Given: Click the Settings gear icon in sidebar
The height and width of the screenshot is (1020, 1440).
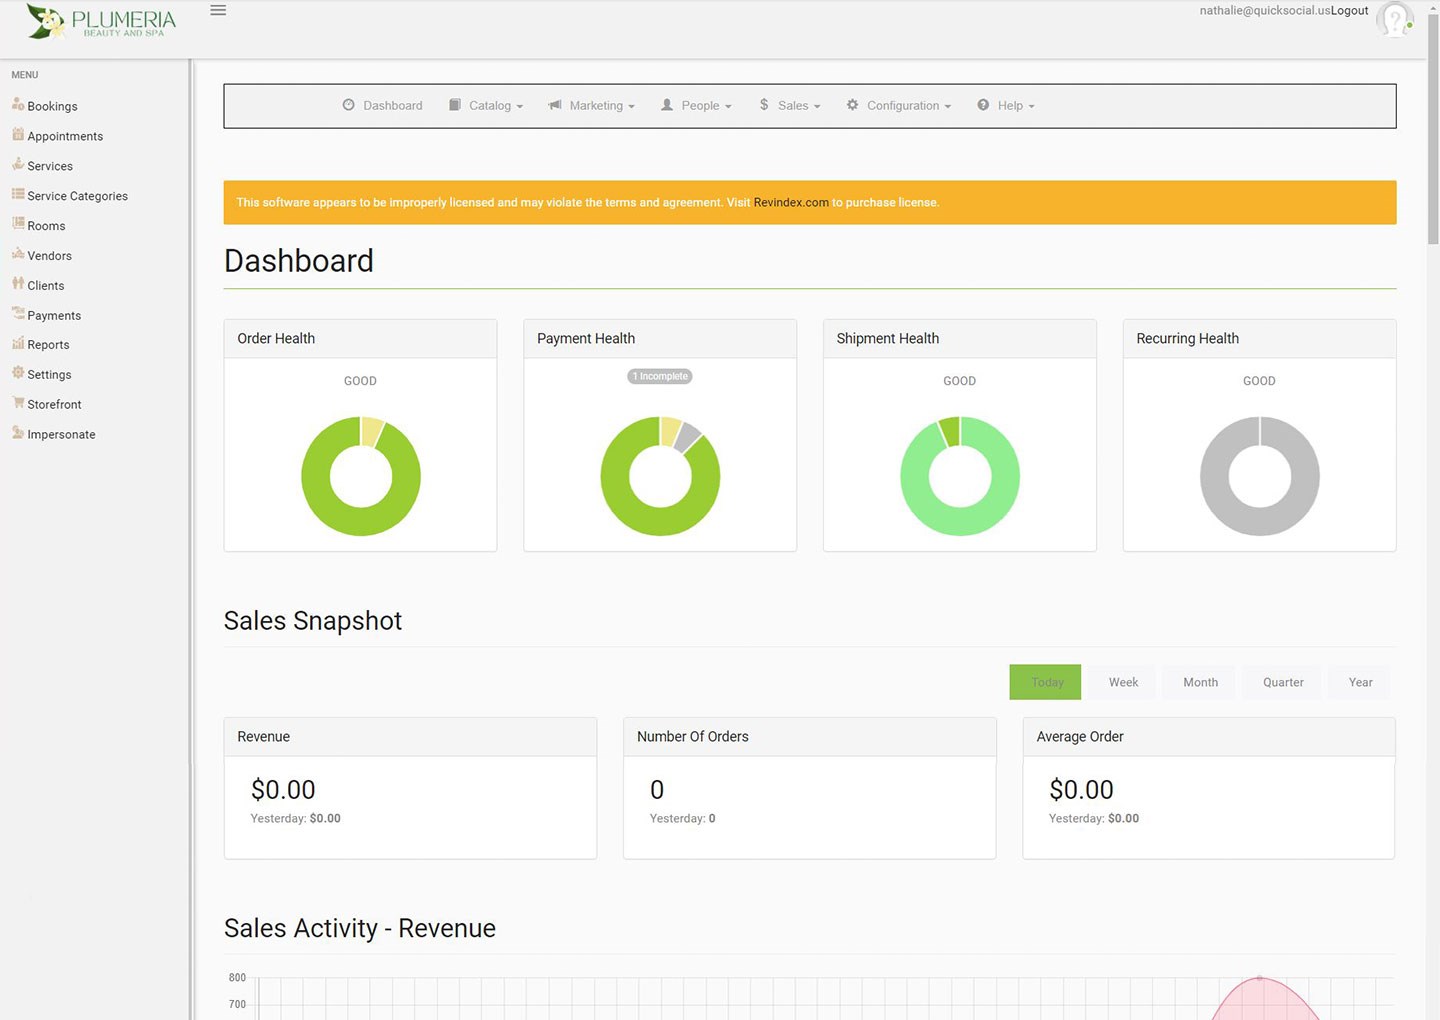Looking at the screenshot, I should 18,373.
